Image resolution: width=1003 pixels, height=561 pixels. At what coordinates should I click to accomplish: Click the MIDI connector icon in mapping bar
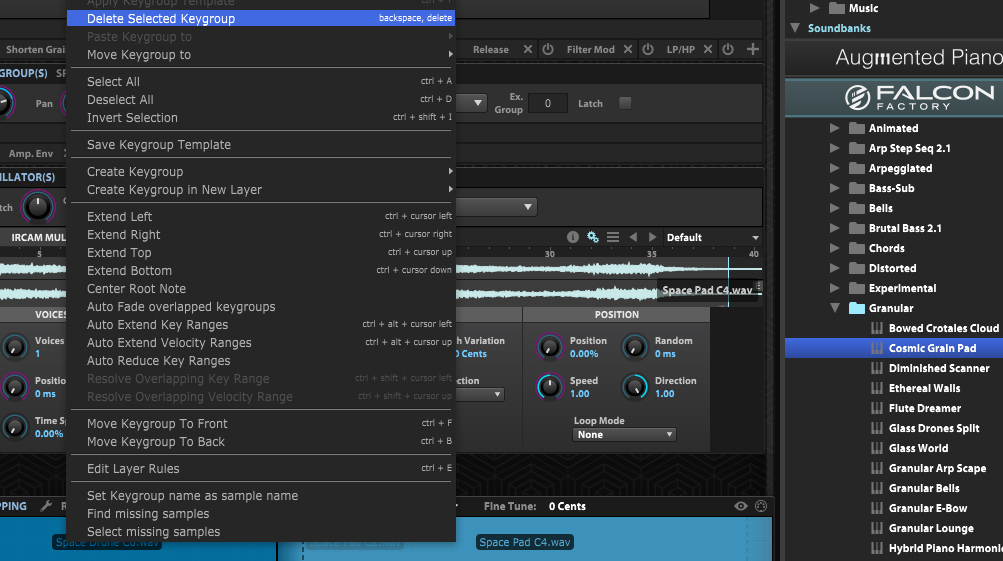[761, 506]
